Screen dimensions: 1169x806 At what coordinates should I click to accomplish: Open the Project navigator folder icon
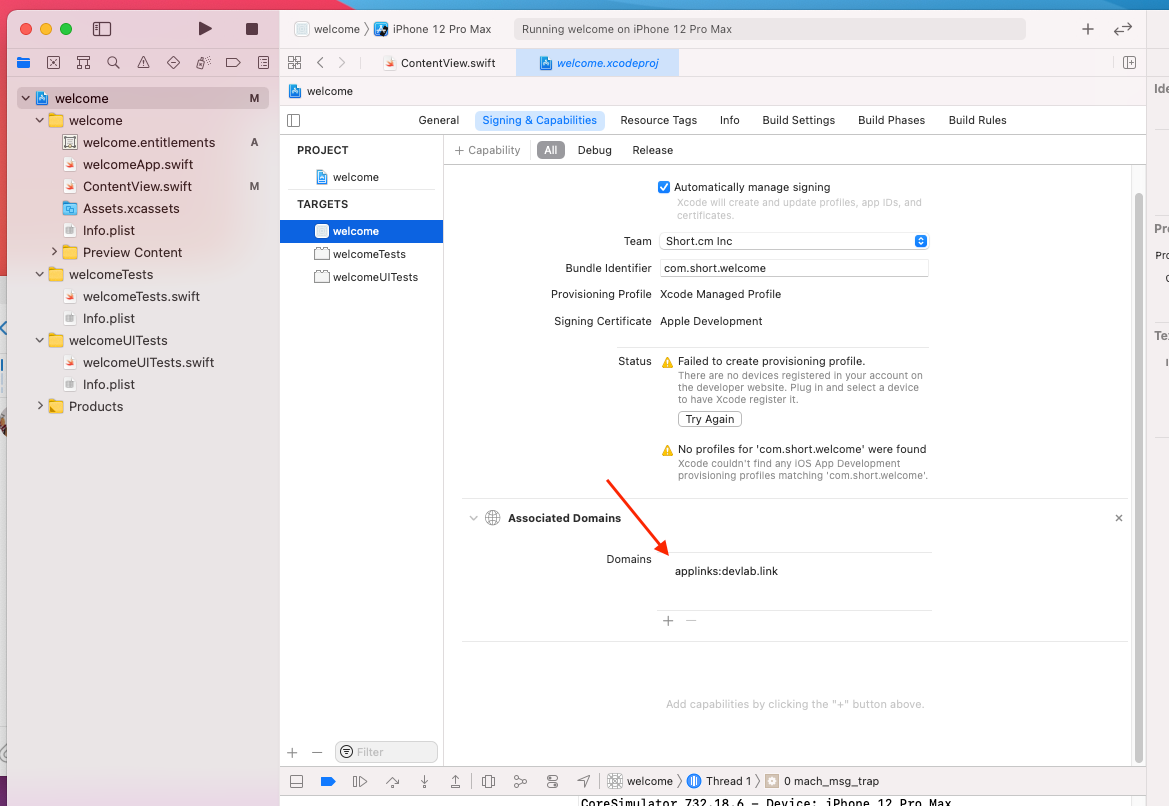pyautogui.click(x=24, y=63)
